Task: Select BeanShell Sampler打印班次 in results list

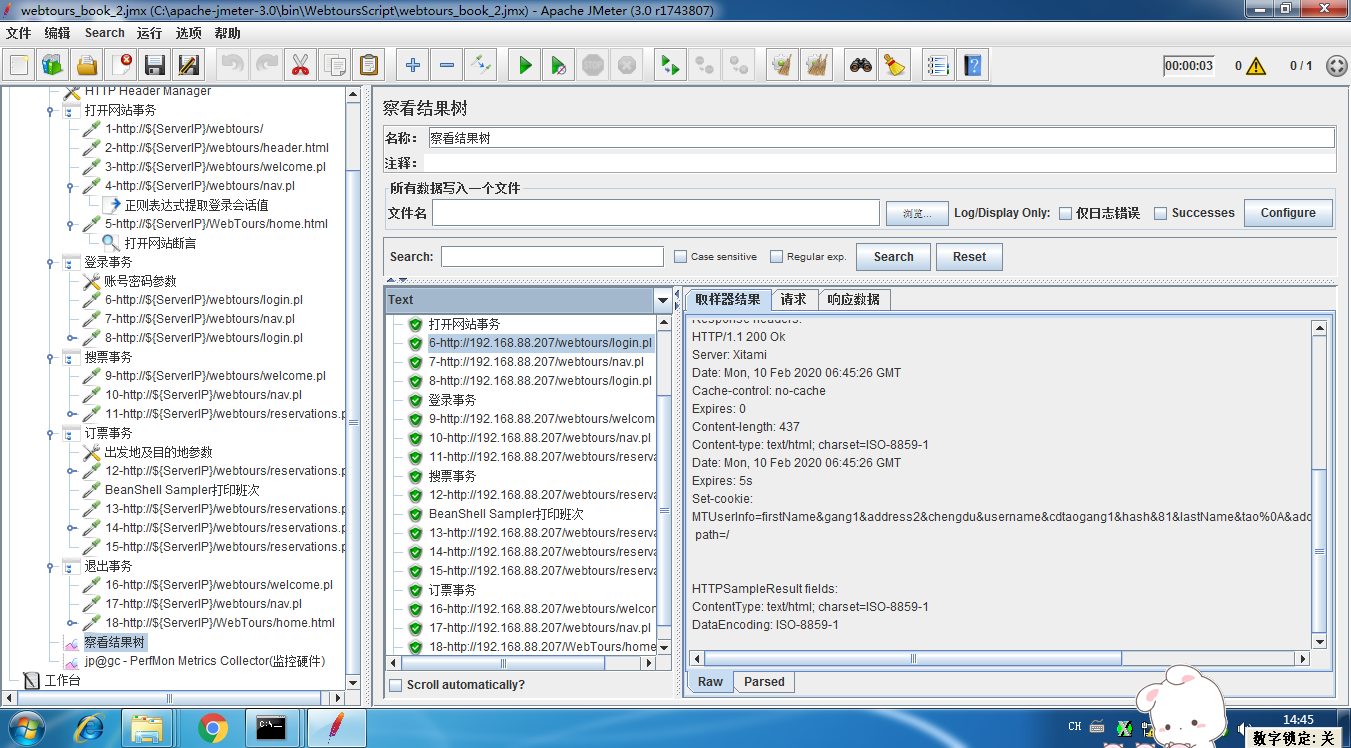Action: [x=506, y=514]
